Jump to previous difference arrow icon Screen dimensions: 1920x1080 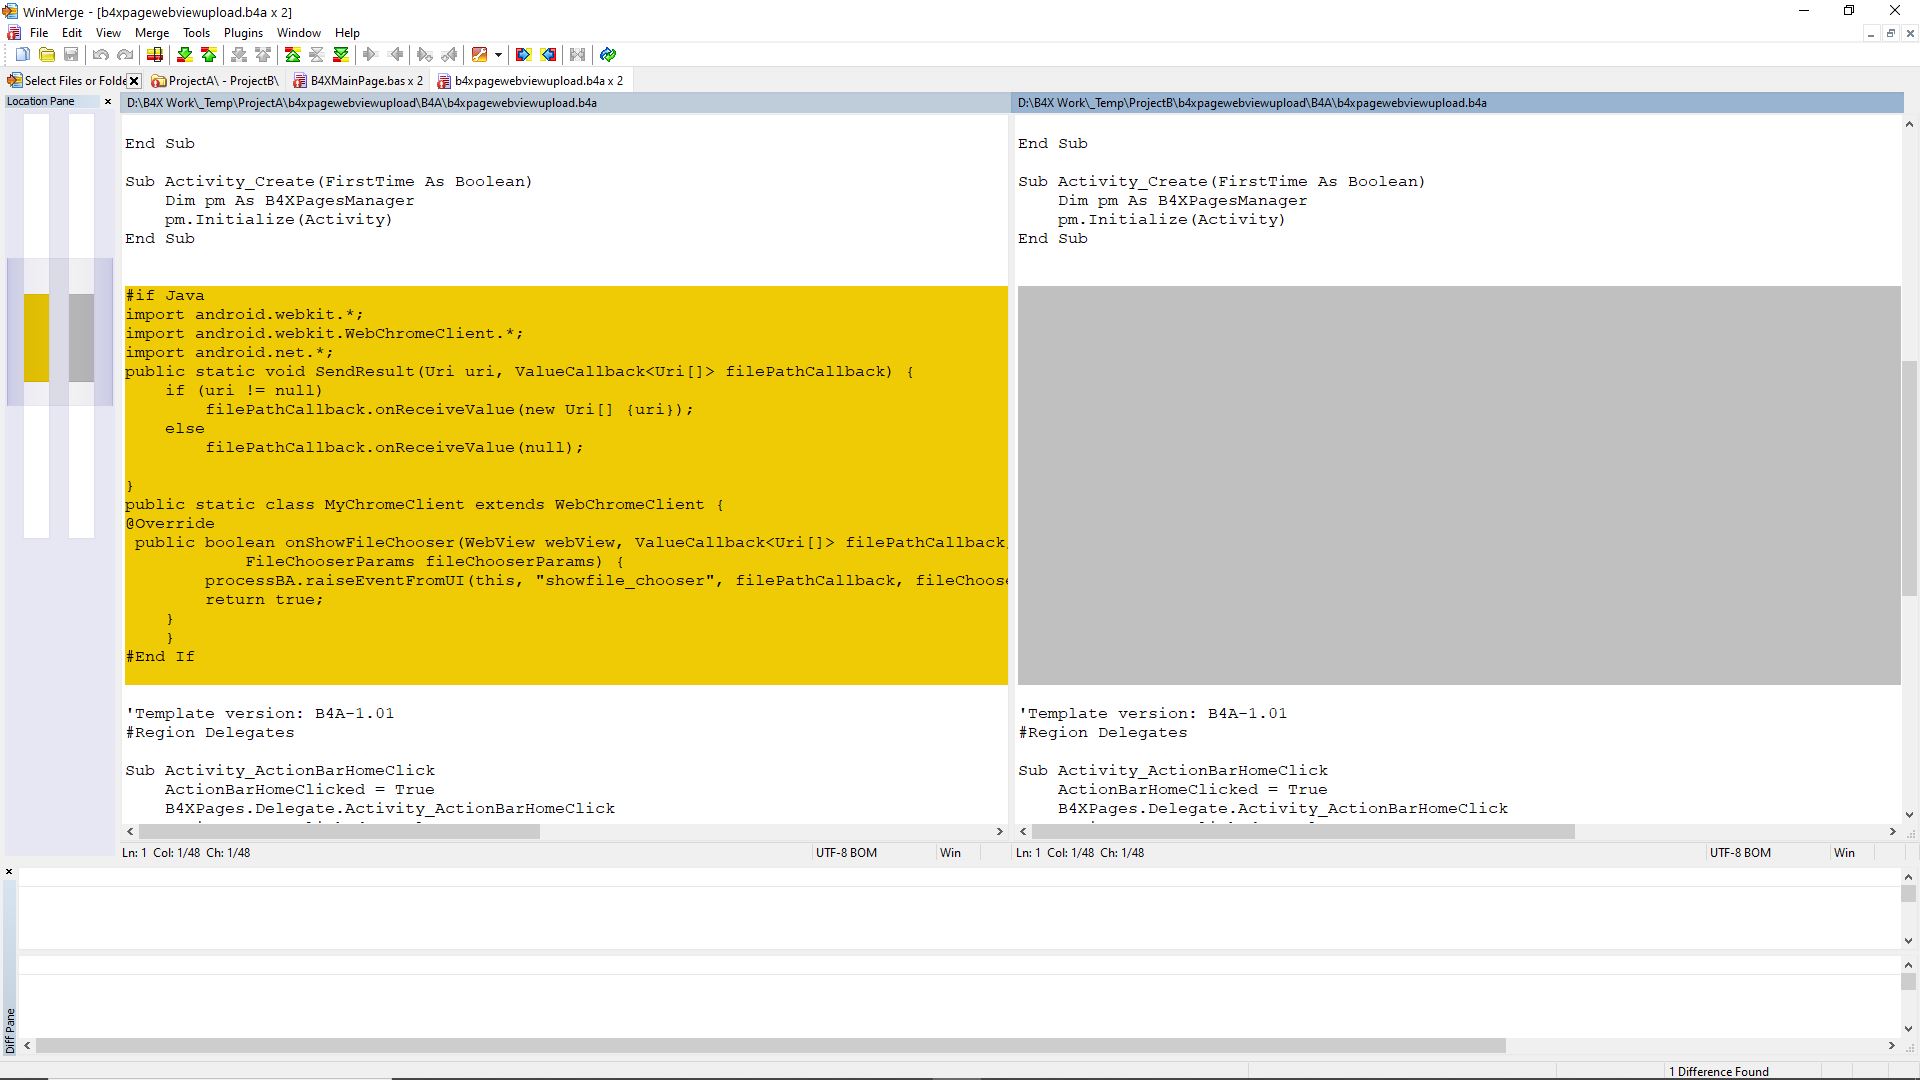point(209,55)
